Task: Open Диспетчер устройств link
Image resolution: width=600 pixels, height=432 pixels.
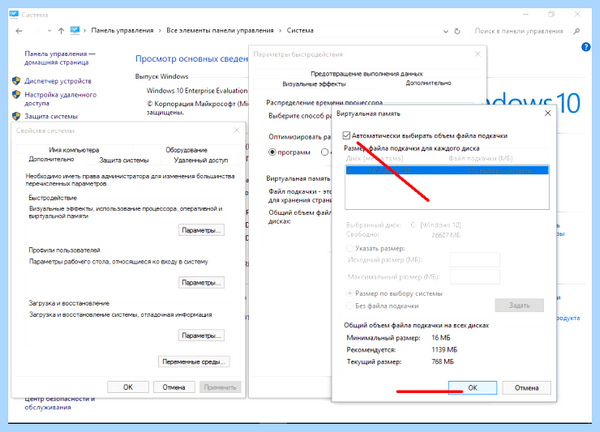Action: point(58,81)
